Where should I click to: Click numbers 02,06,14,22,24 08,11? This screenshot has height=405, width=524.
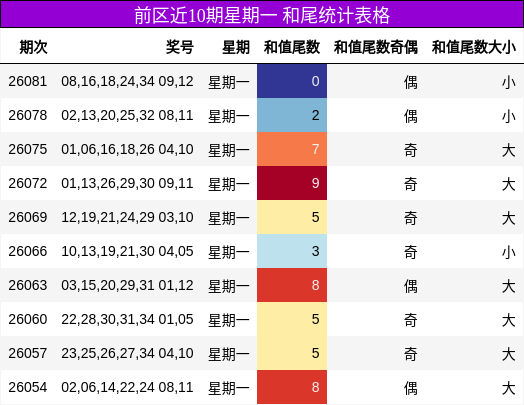(x=127, y=387)
